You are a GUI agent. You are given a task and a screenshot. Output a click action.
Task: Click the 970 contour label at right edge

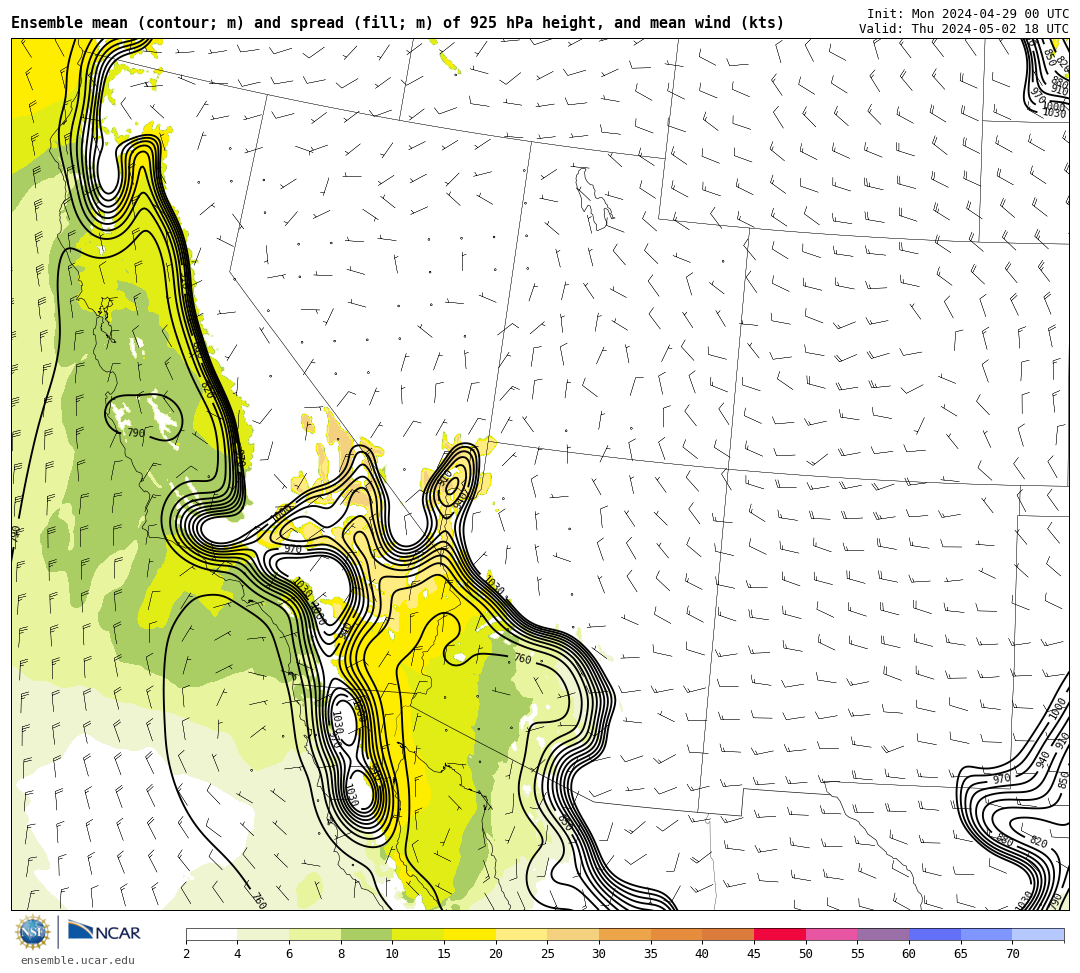coord(1001,779)
